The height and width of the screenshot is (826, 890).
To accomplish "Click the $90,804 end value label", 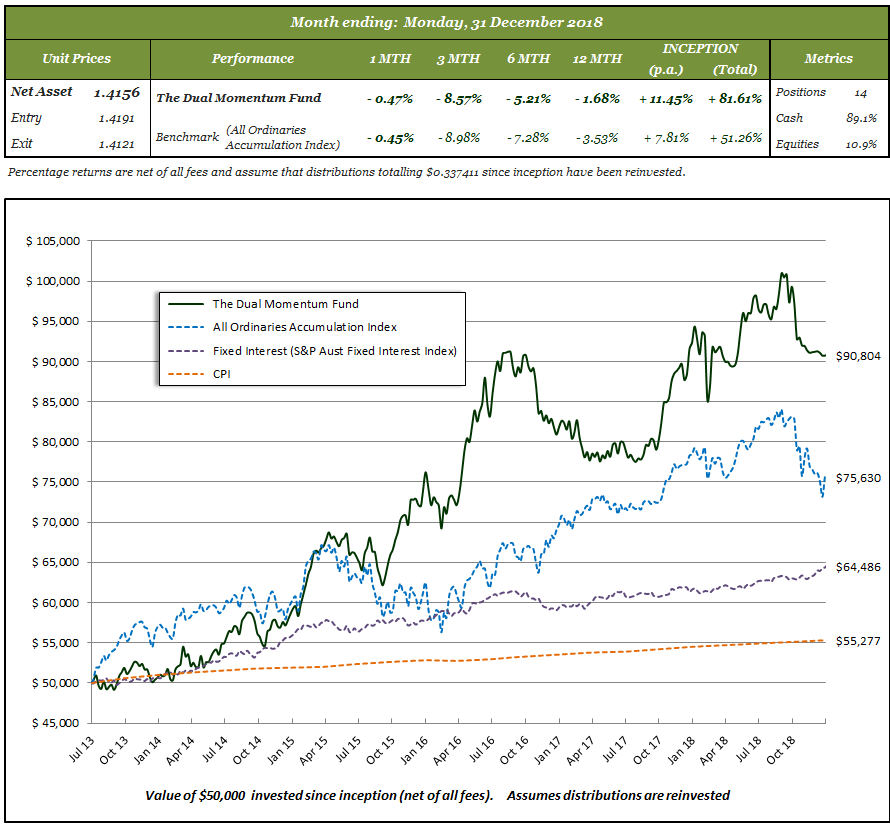I will (x=857, y=356).
